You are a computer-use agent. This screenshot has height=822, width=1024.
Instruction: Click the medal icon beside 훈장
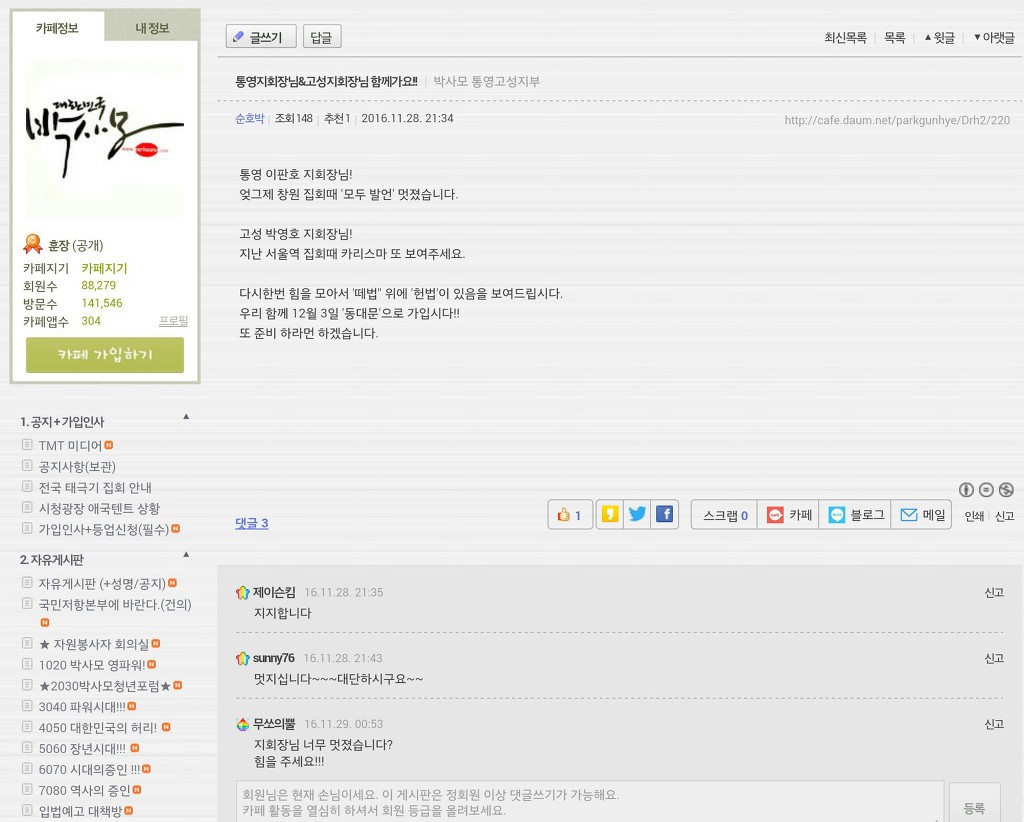(33, 244)
